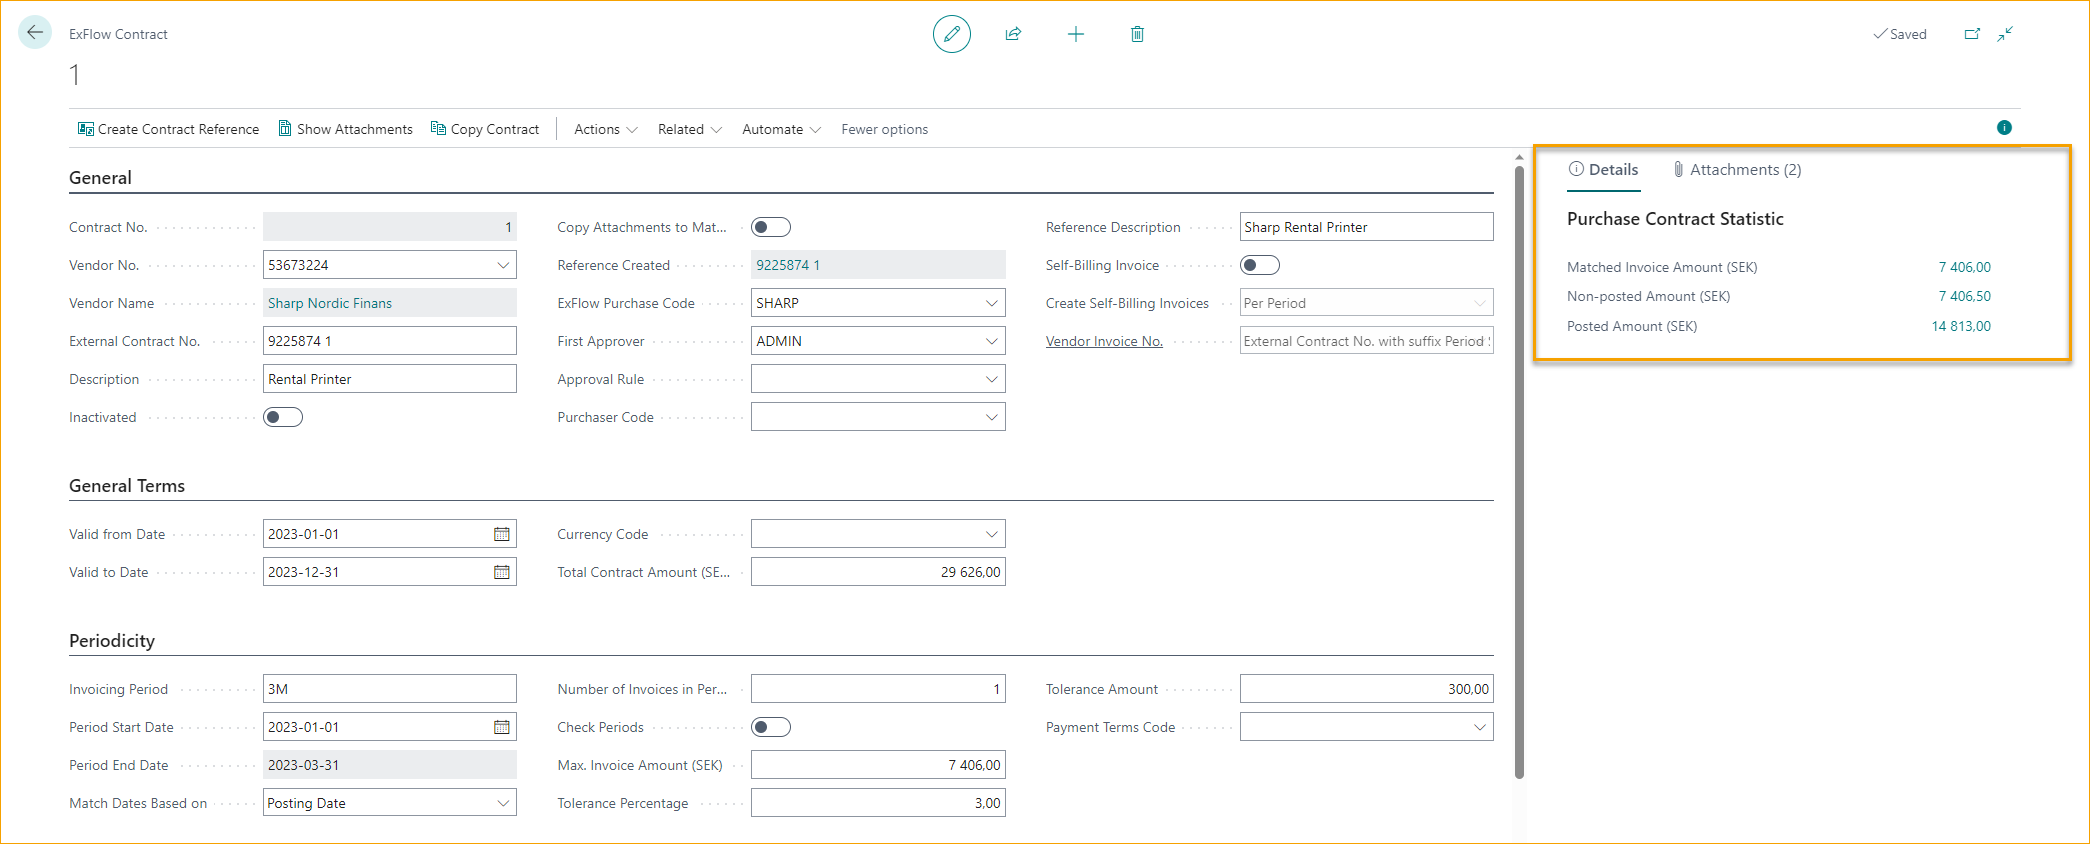Viewport: 2090px width, 844px height.
Task: Click the Saved status indicator
Action: point(1900,34)
